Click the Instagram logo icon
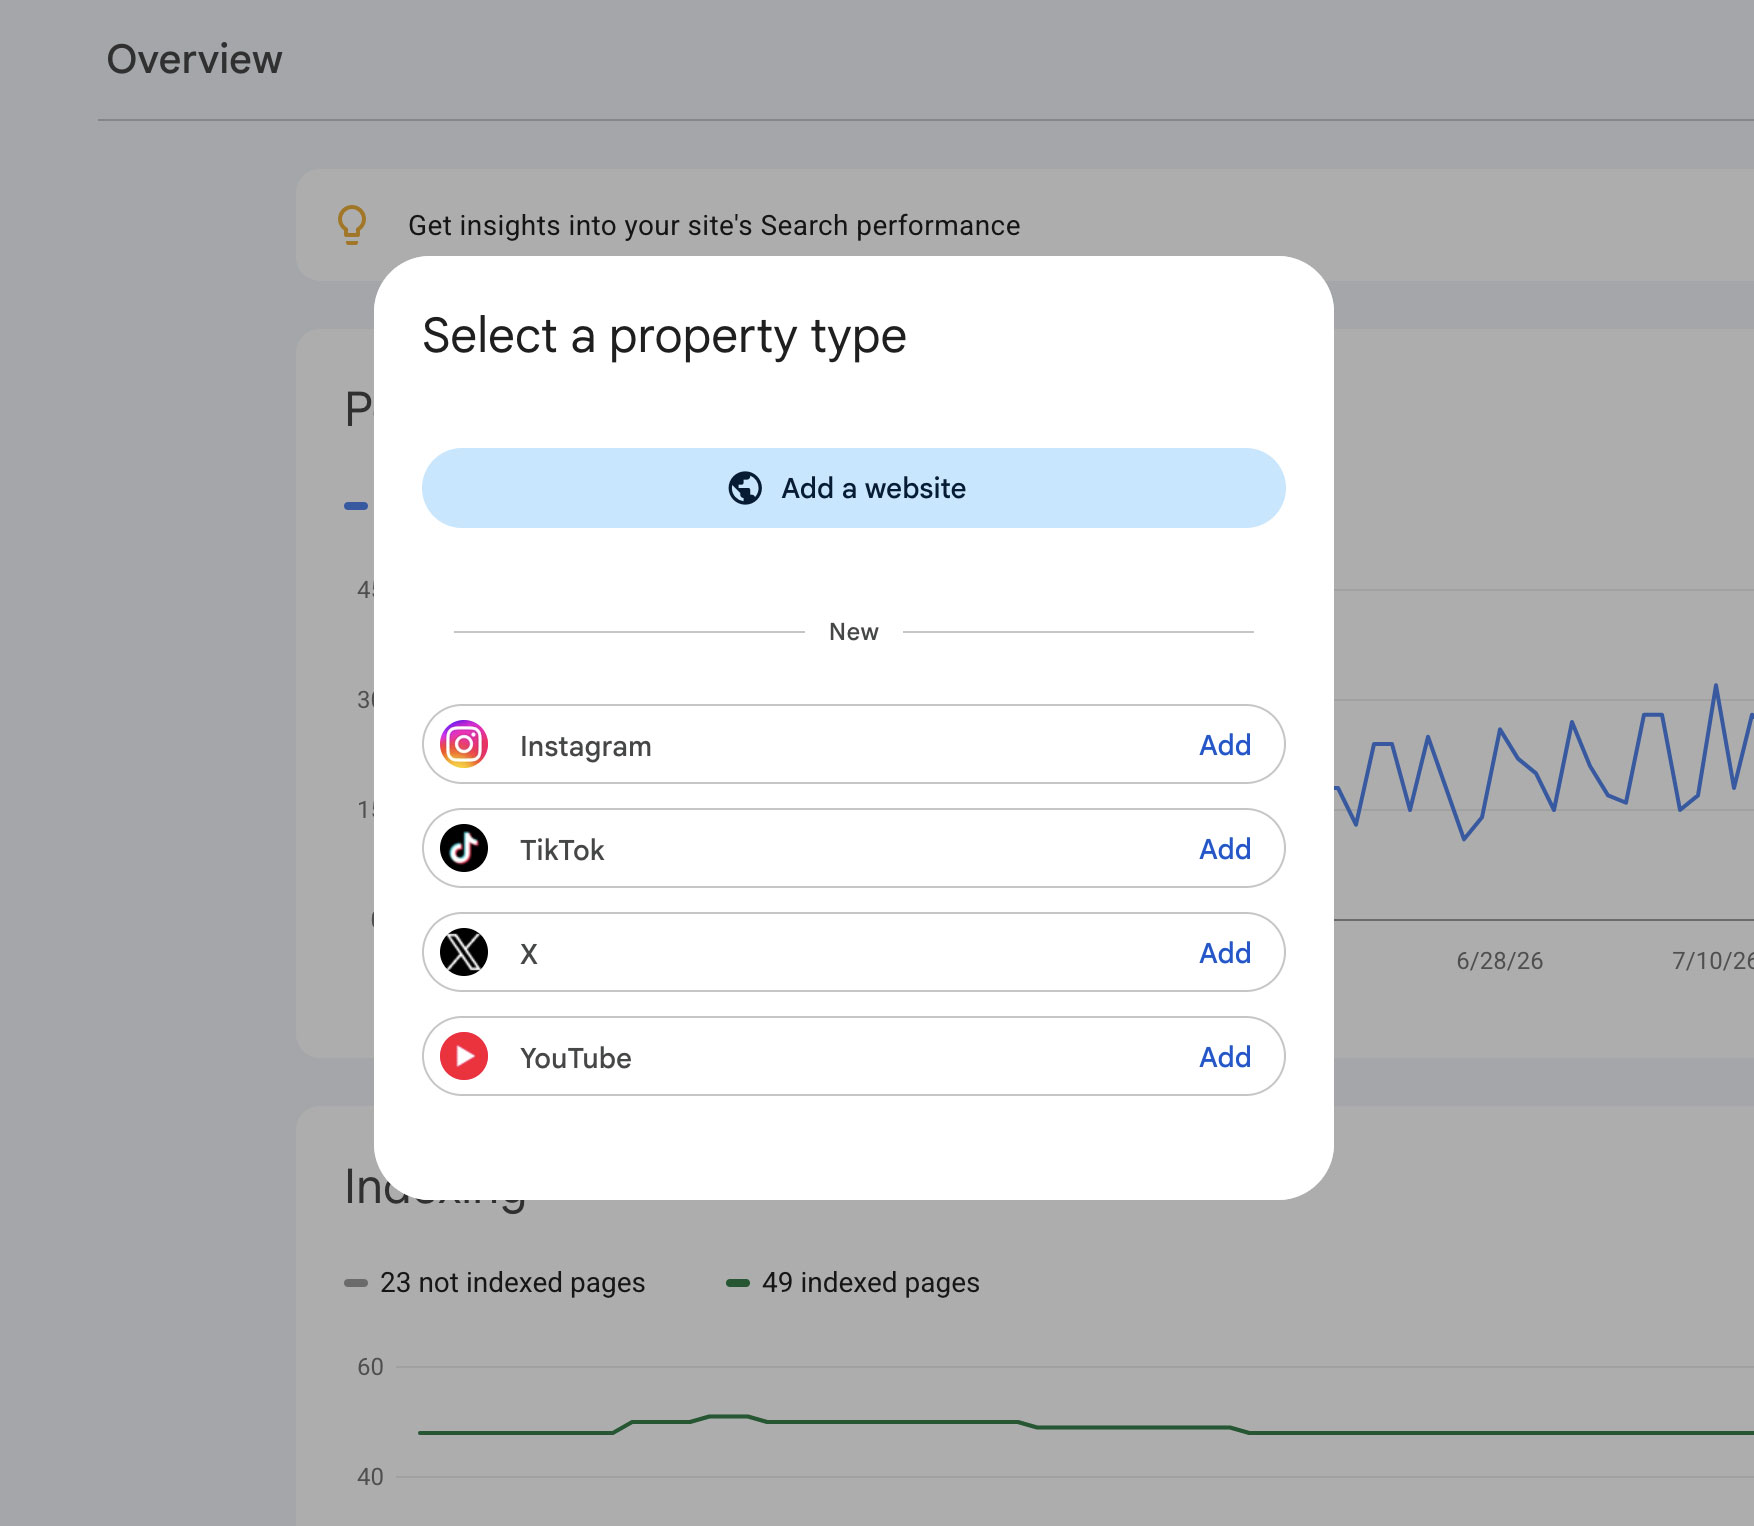 (x=464, y=744)
